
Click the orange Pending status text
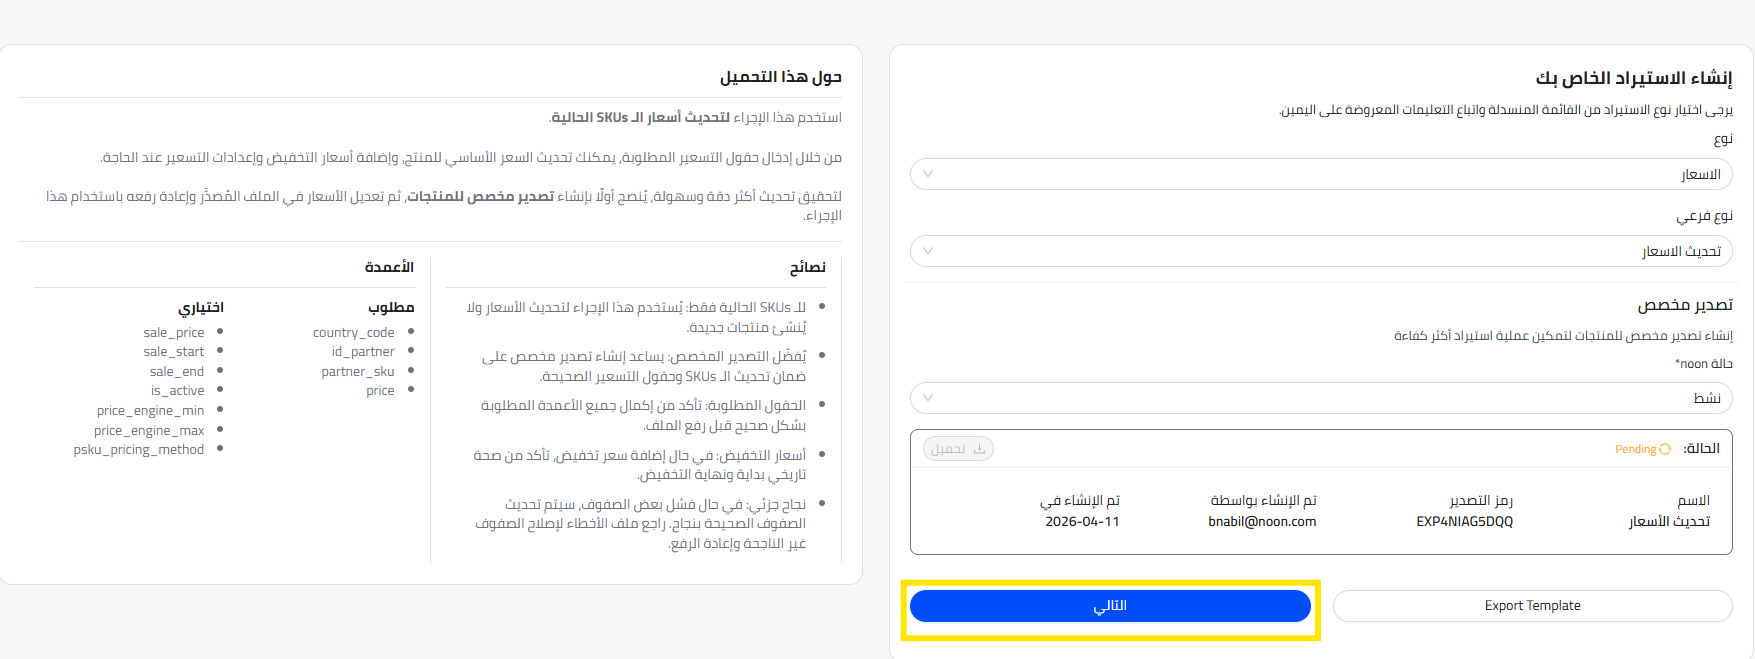[1635, 449]
